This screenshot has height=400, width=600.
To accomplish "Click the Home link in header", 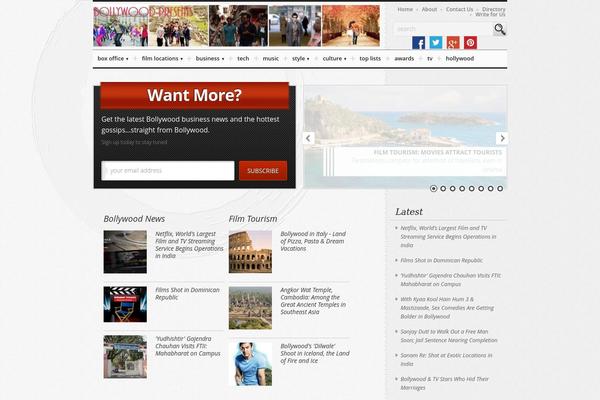I will pyautogui.click(x=405, y=9).
